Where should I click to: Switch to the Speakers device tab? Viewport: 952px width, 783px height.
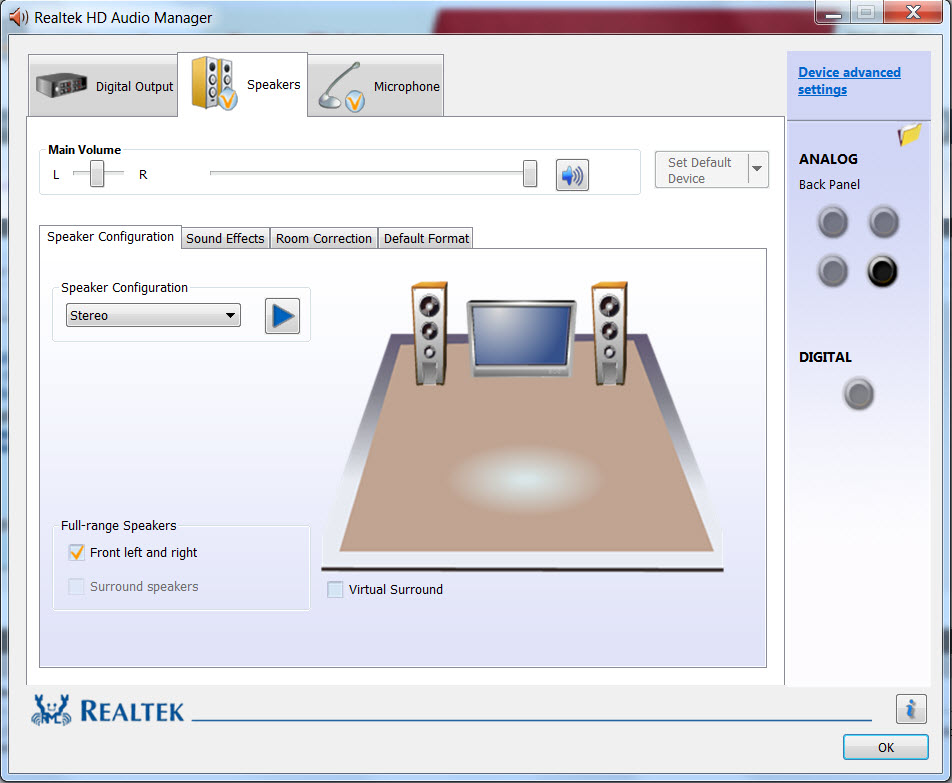coord(243,84)
